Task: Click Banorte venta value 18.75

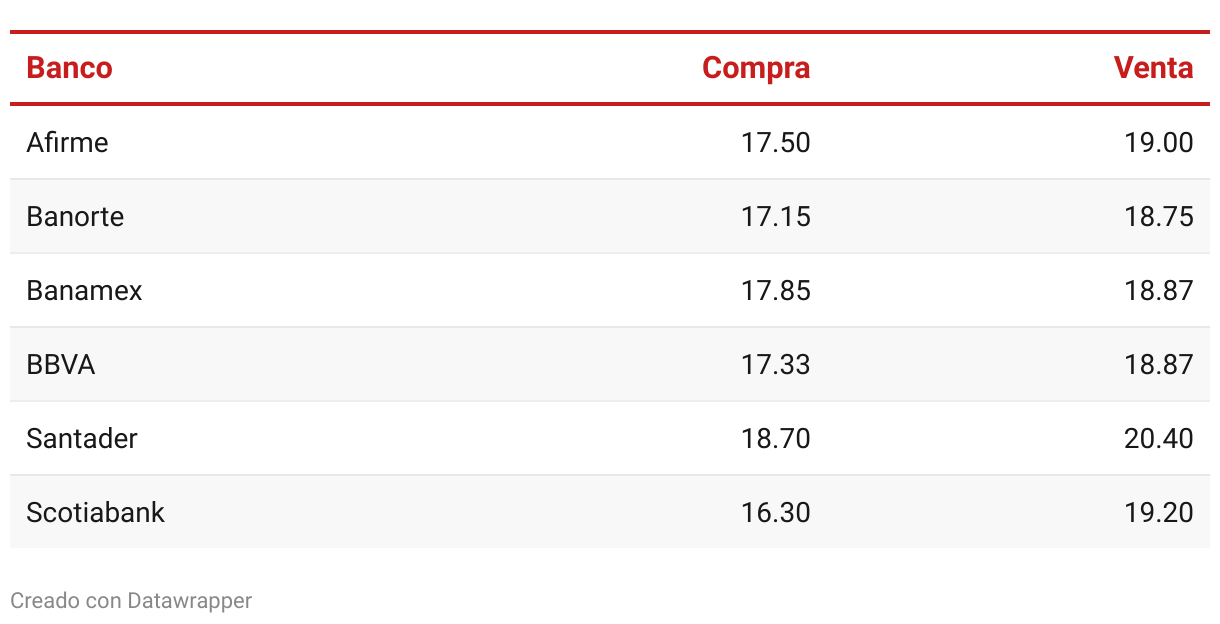Action: tap(1159, 216)
